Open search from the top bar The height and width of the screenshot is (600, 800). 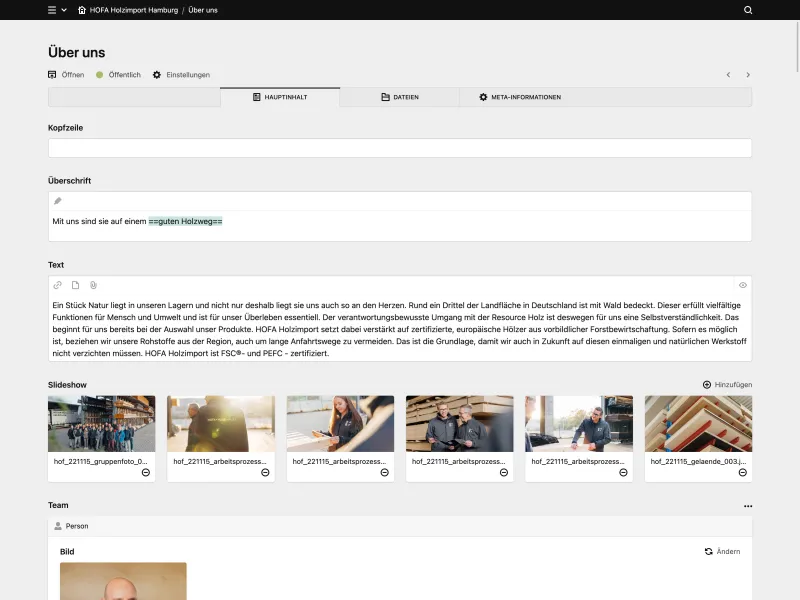pyautogui.click(x=747, y=10)
